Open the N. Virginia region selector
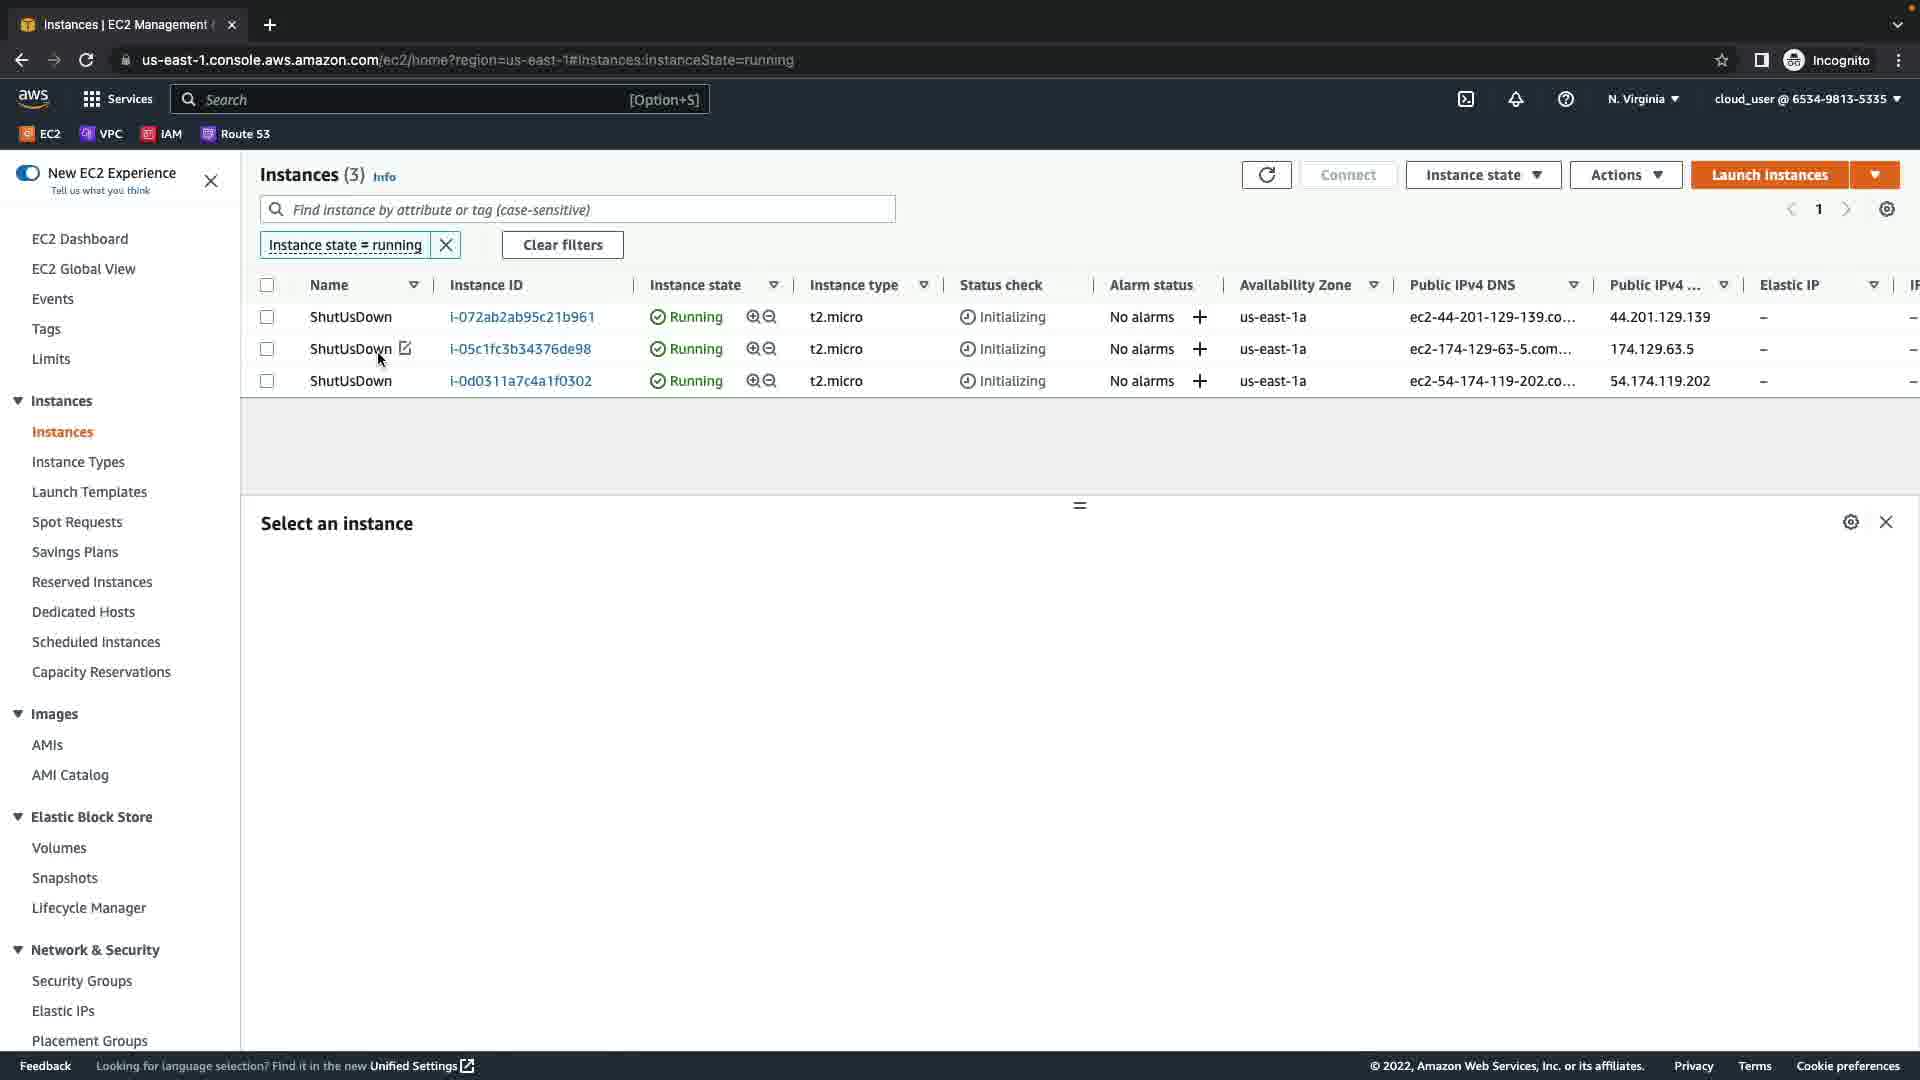Screen dimensions: 1920x1080 (x=1643, y=99)
